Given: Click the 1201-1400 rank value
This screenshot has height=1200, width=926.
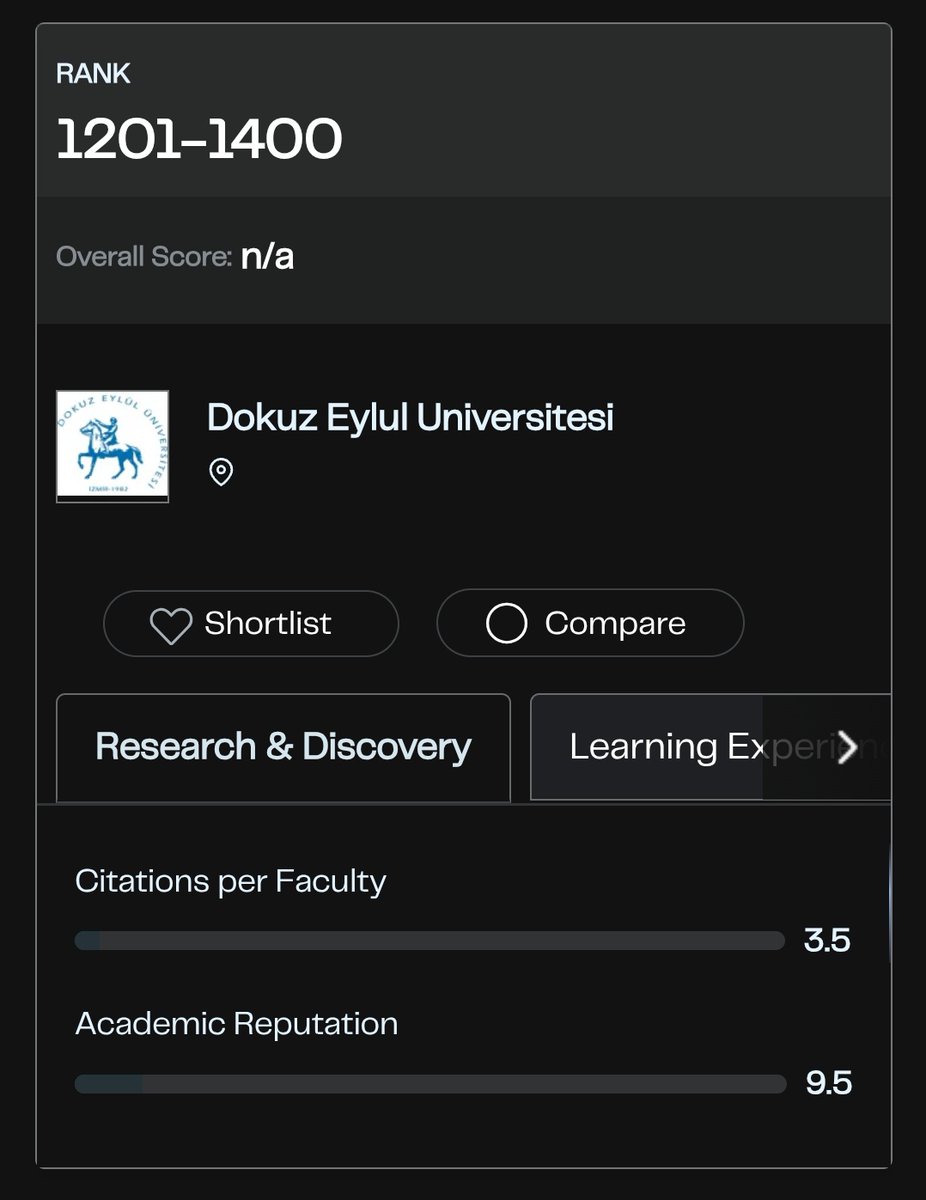Looking at the screenshot, I should 200,140.
